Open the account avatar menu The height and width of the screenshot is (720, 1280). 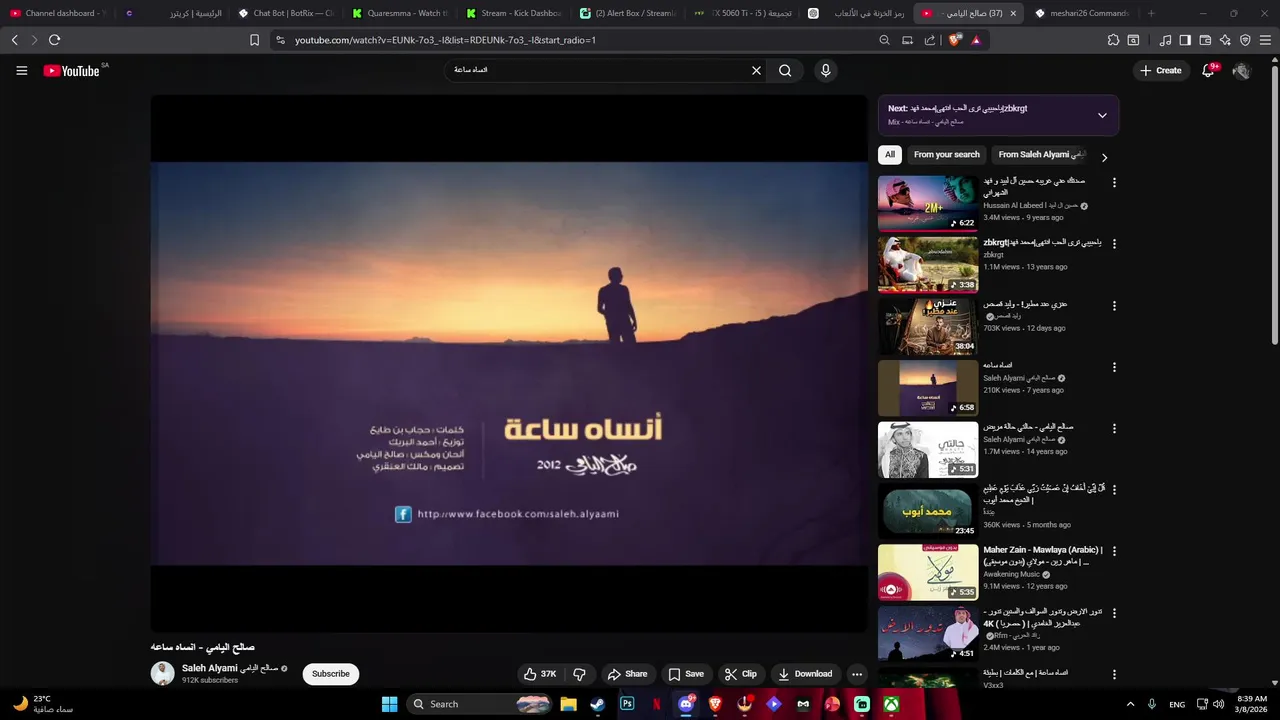tap(1241, 71)
